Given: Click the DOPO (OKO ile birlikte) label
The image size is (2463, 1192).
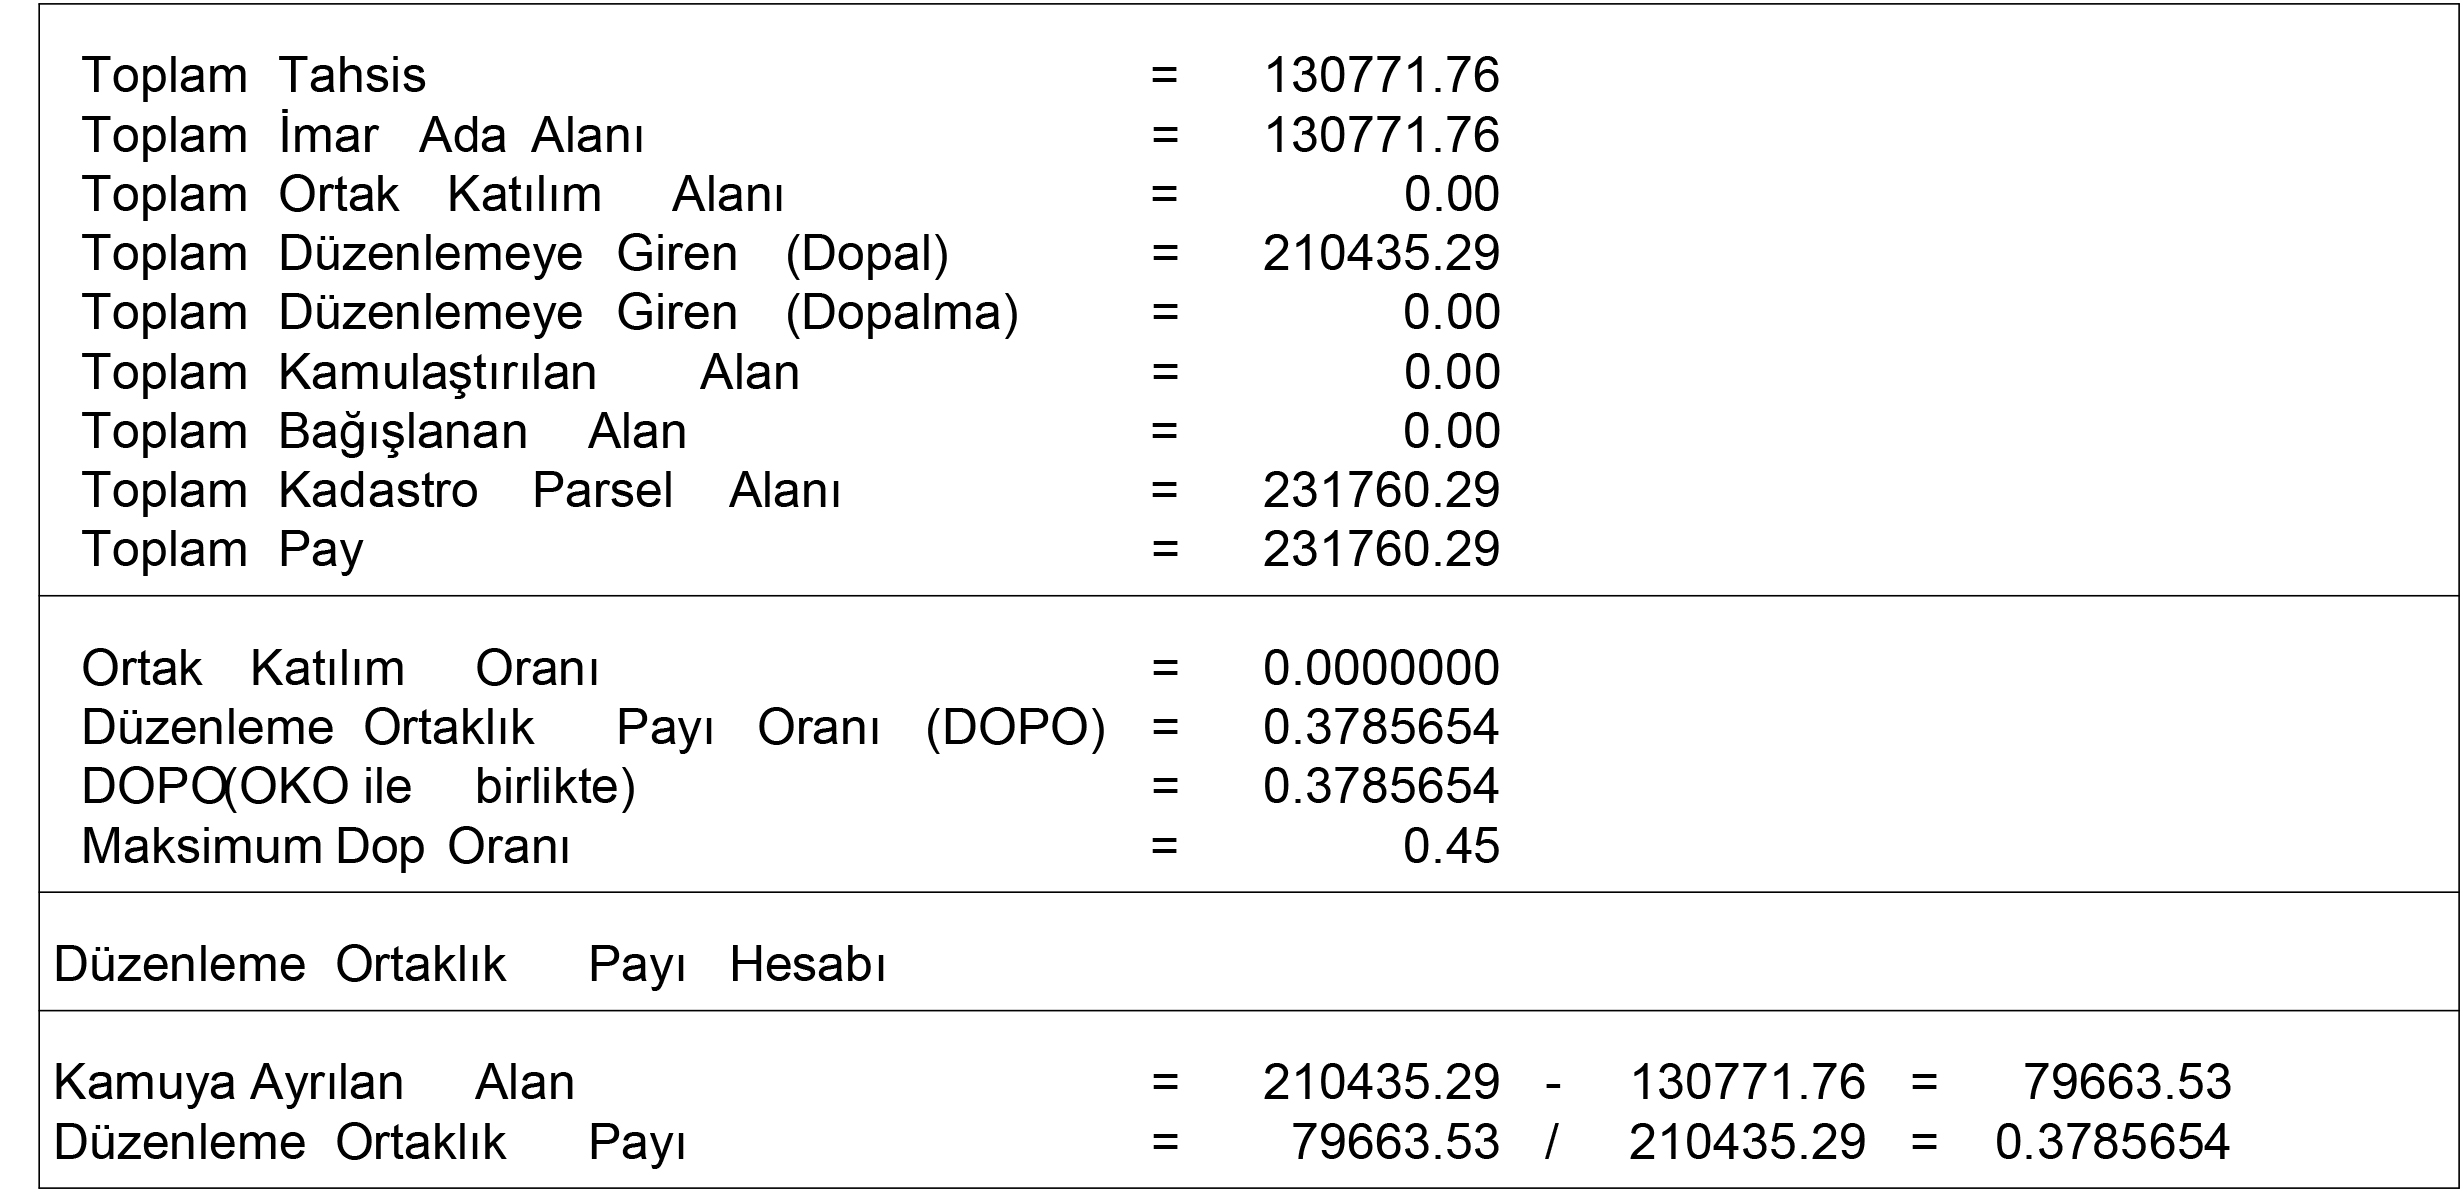Looking at the screenshot, I should pyautogui.click(x=359, y=786).
